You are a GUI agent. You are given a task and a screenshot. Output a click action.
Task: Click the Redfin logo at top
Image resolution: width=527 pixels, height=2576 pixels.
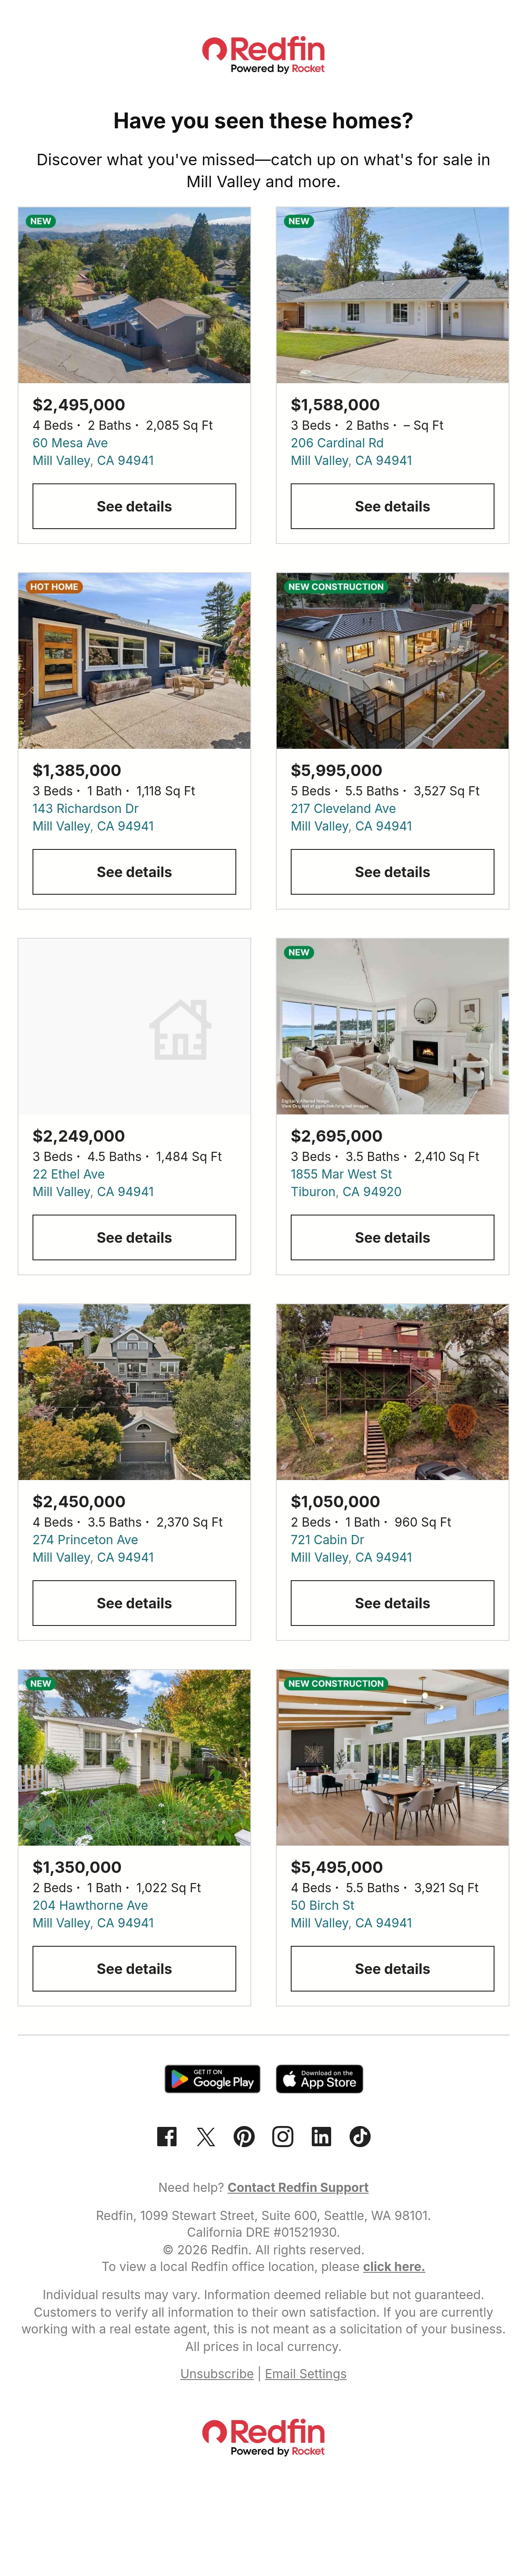coord(263,55)
